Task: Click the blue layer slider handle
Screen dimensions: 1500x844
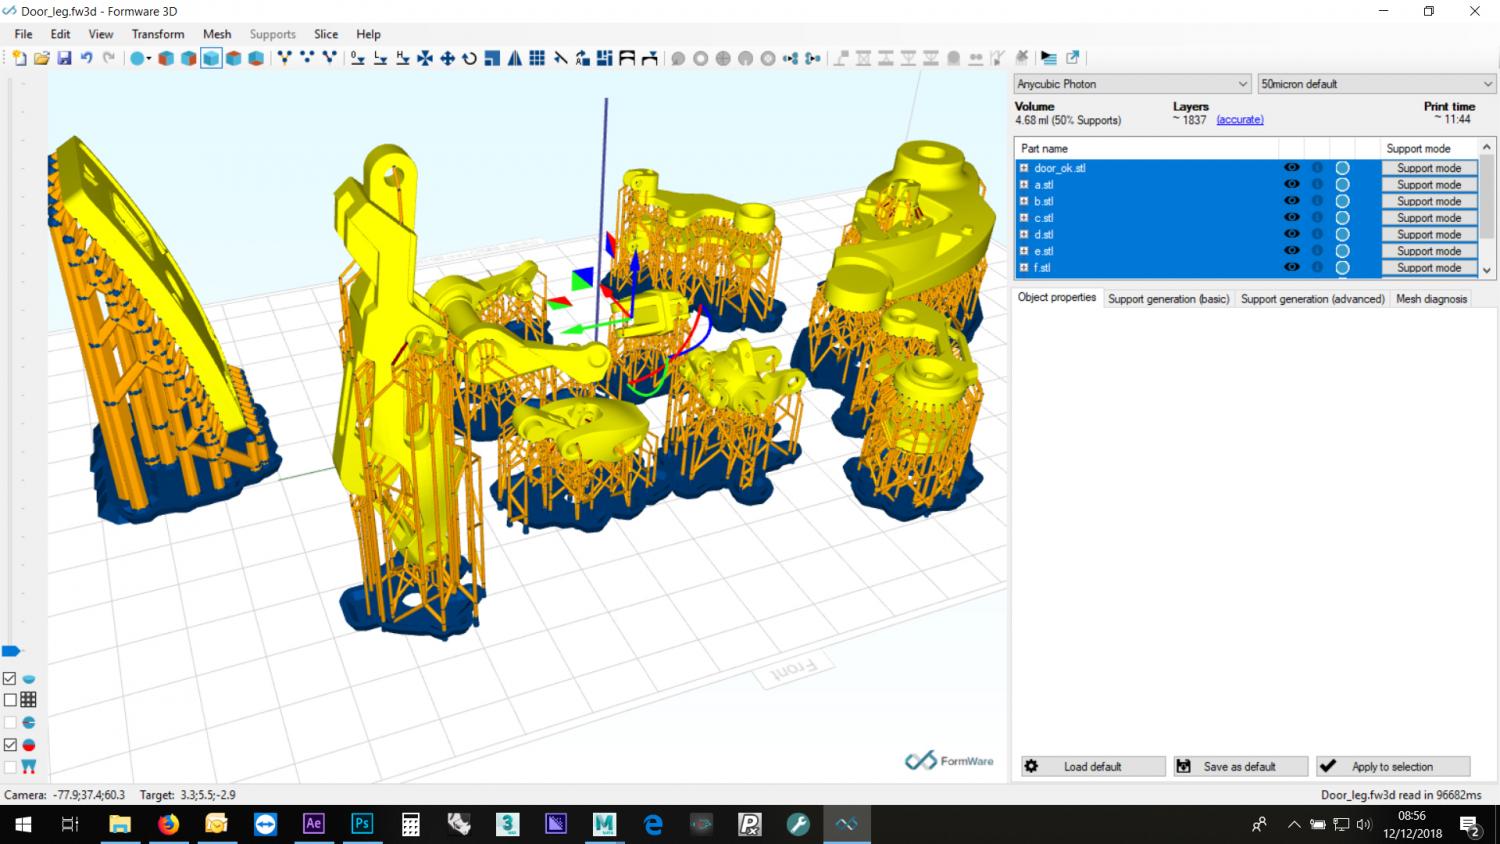Action: click(11, 651)
